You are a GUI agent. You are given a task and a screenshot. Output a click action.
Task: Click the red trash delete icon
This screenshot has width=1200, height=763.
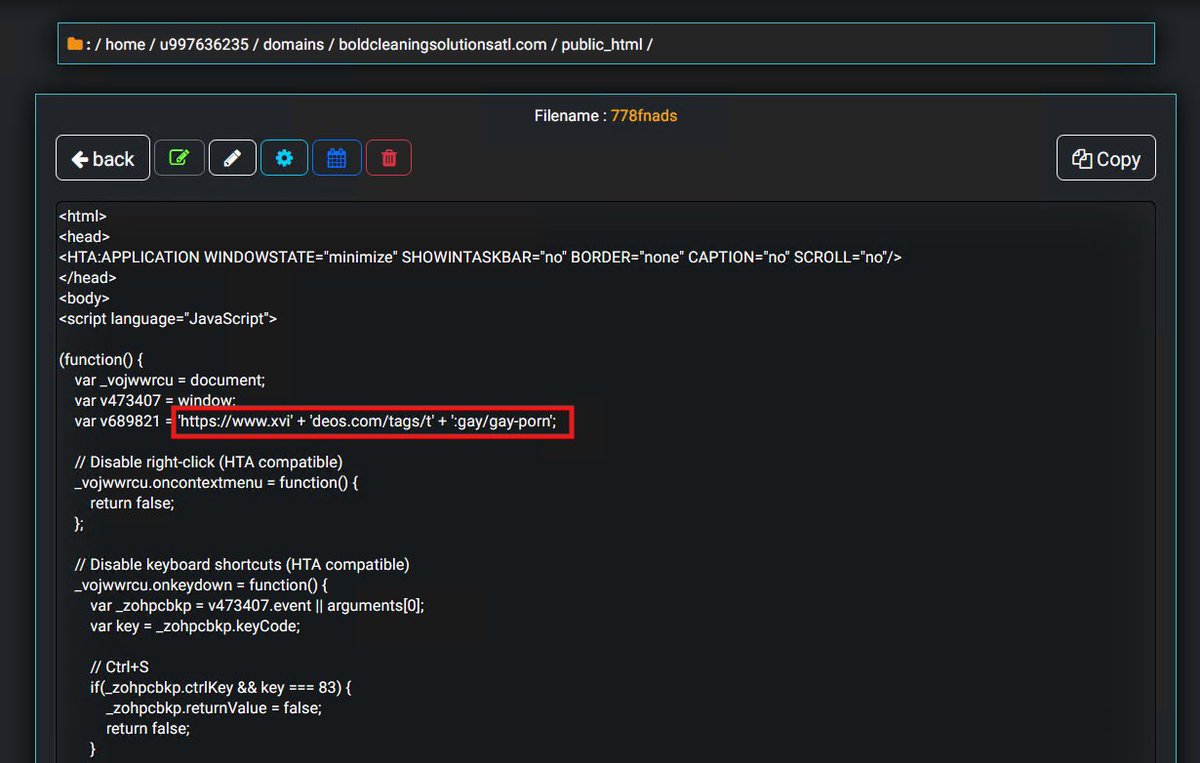389,158
